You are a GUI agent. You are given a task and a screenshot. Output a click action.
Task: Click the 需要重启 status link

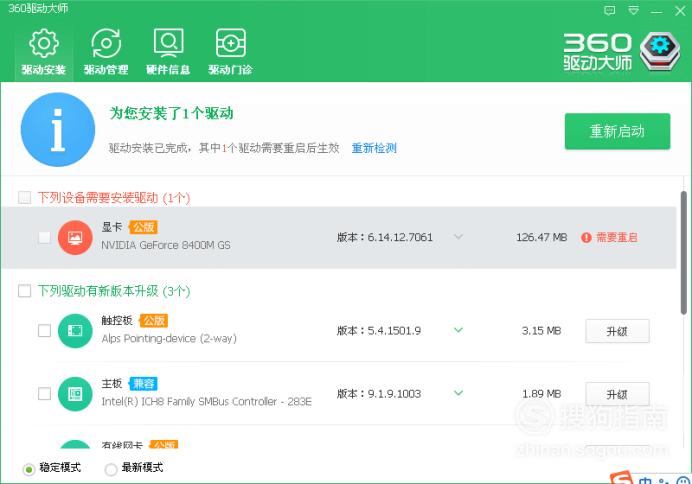click(617, 237)
